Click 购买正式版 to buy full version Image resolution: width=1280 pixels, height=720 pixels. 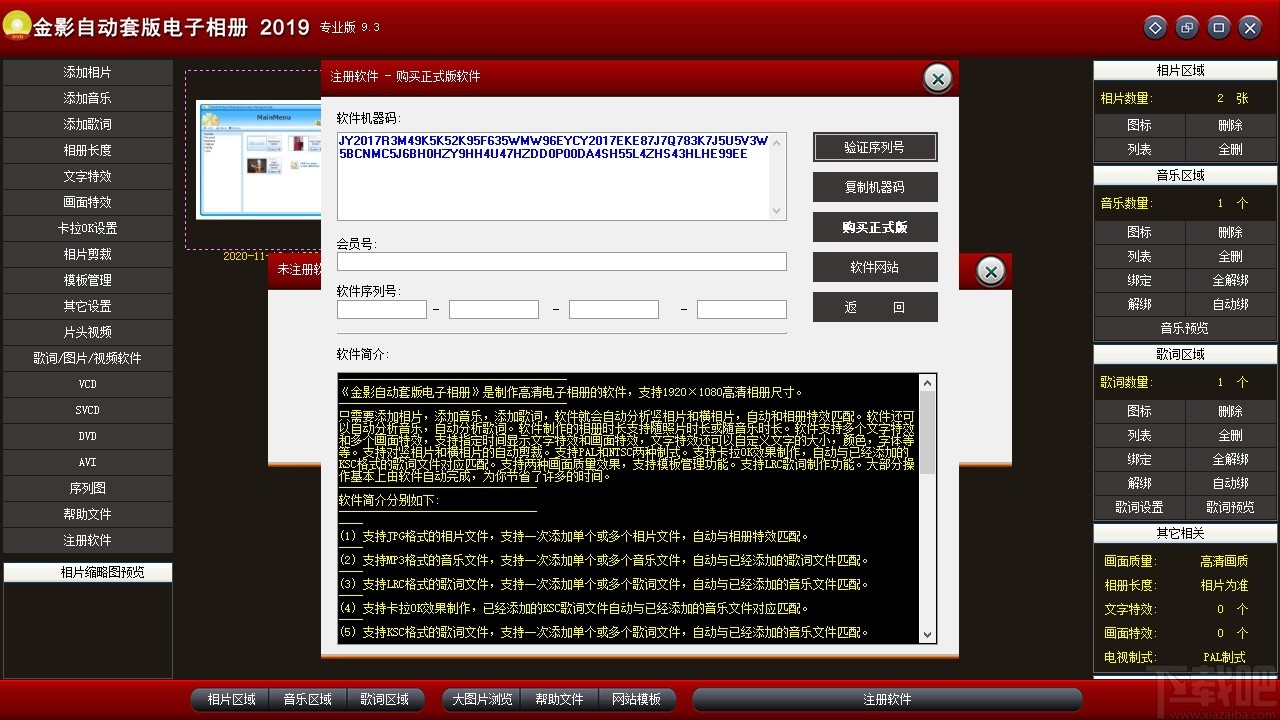(x=875, y=227)
